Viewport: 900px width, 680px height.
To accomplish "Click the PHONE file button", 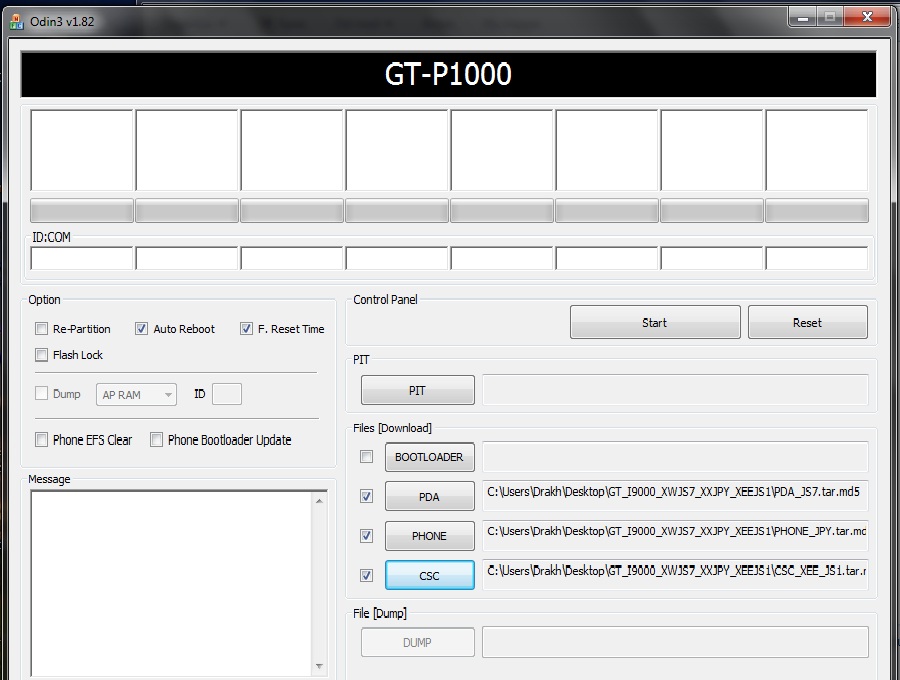I will [429, 536].
